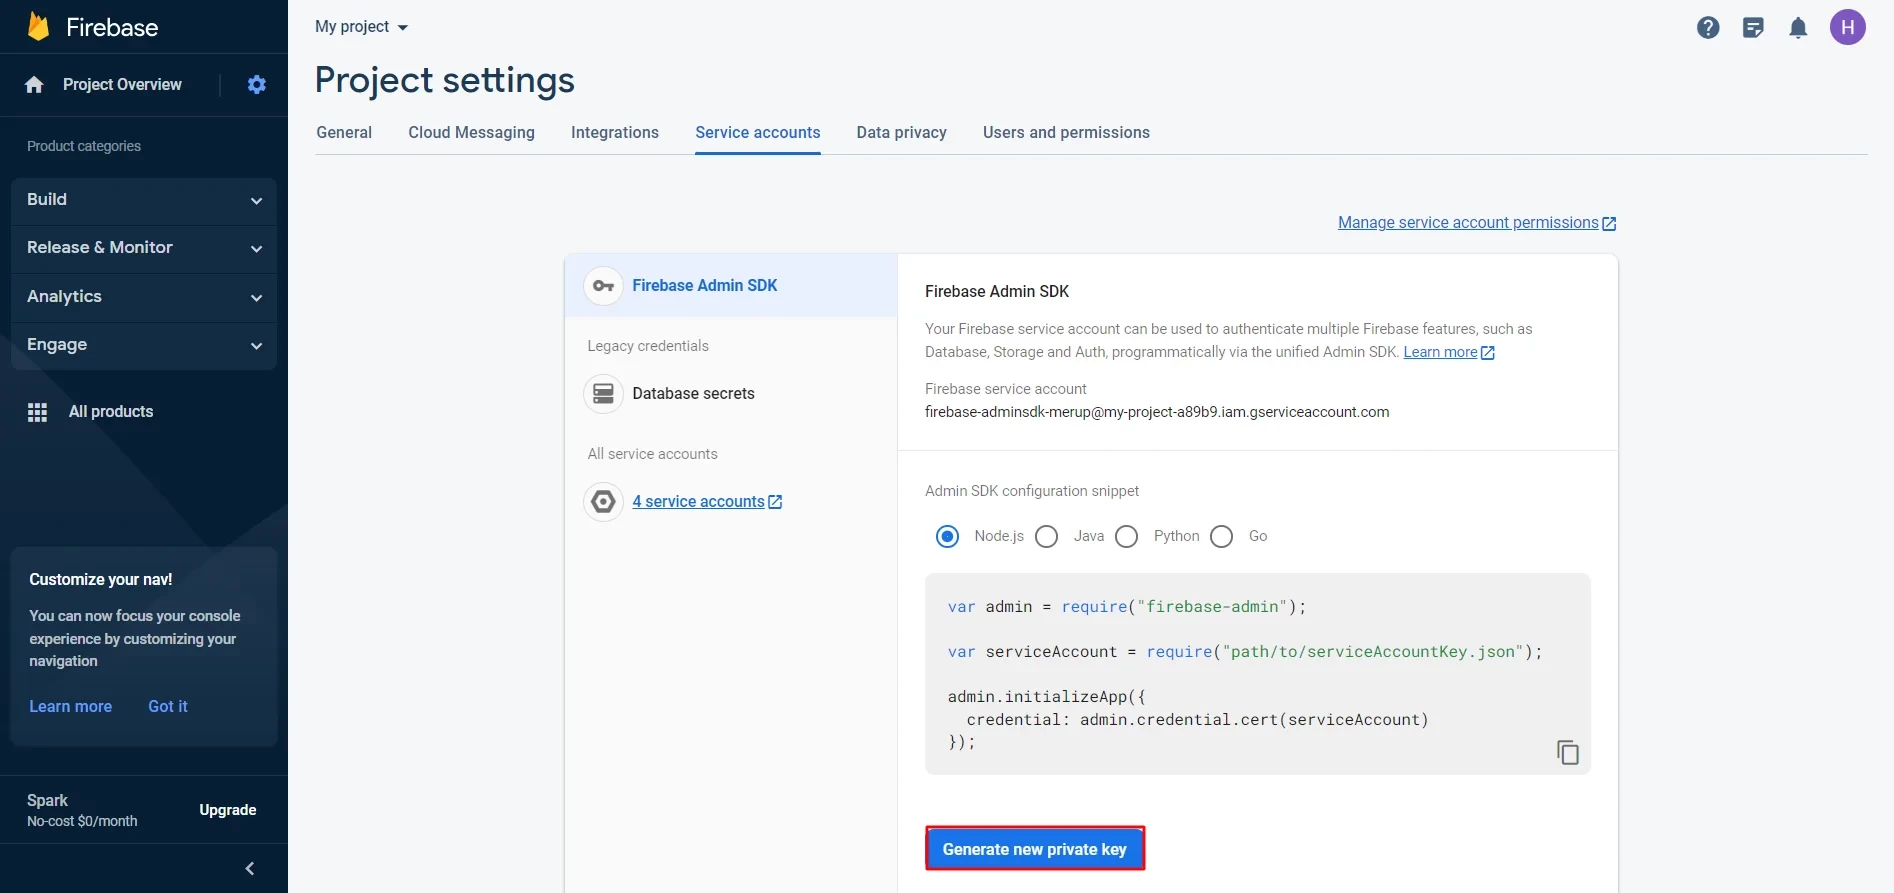
Task: Expand the Engage category
Action: (x=144, y=345)
